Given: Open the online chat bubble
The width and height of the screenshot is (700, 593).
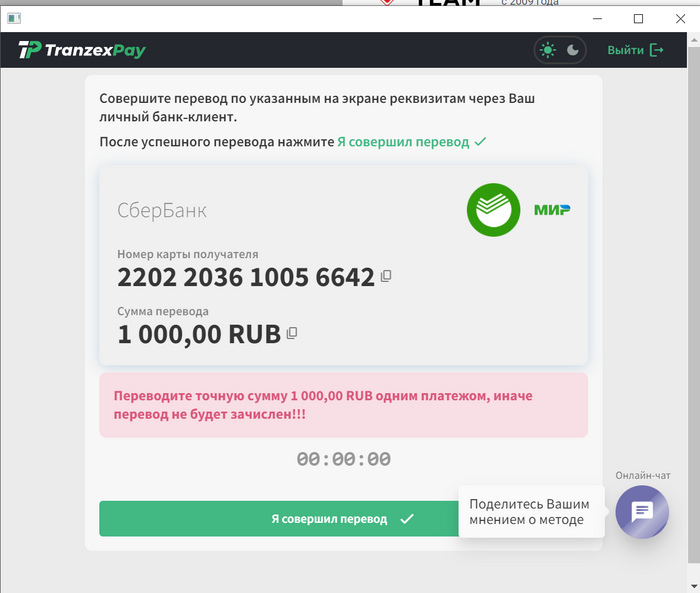Looking at the screenshot, I should coord(642,512).
